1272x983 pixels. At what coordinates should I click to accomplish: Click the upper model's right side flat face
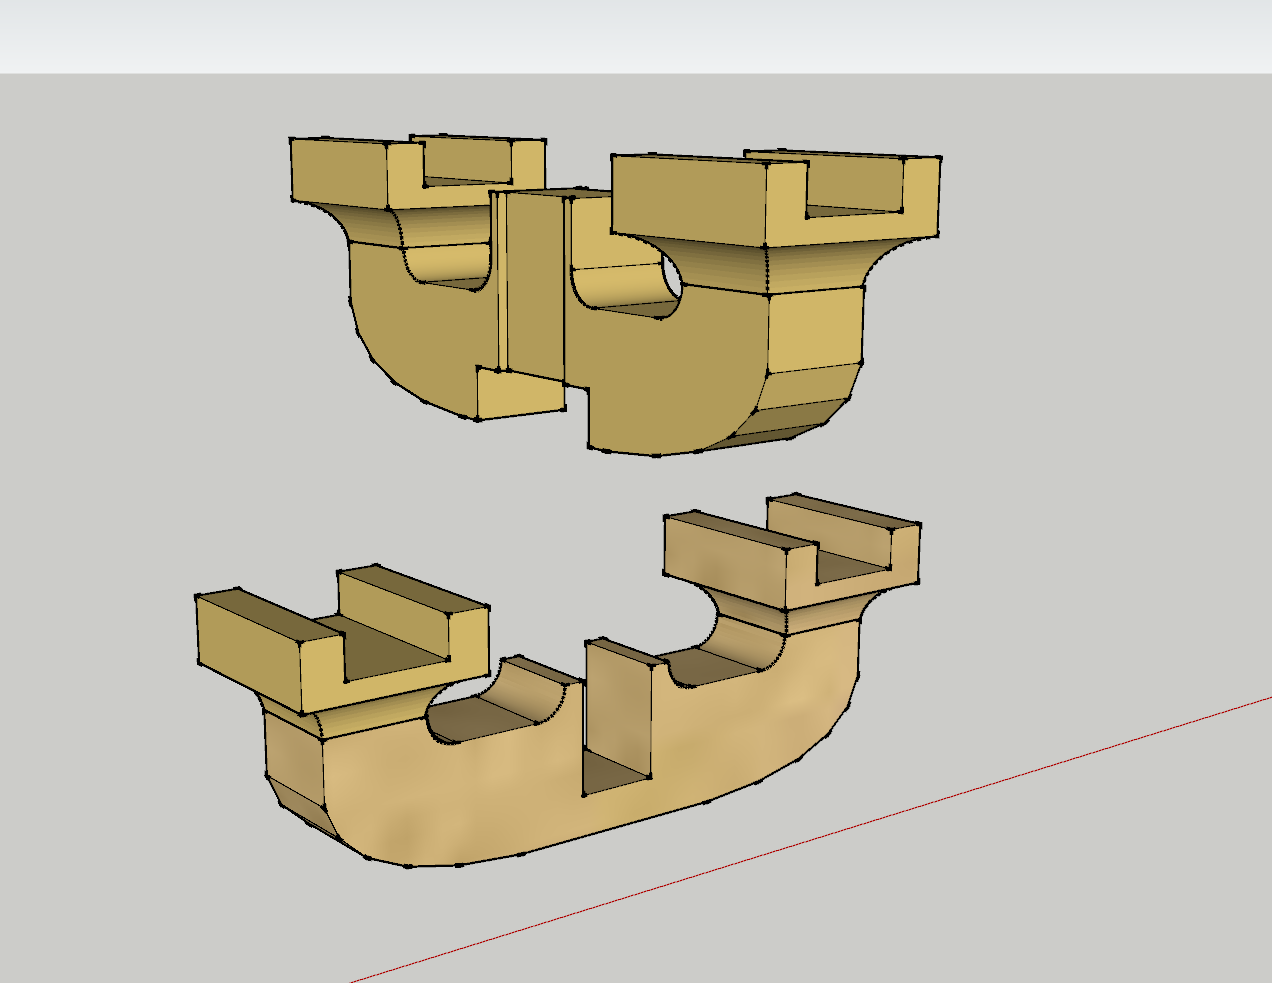pos(815,328)
